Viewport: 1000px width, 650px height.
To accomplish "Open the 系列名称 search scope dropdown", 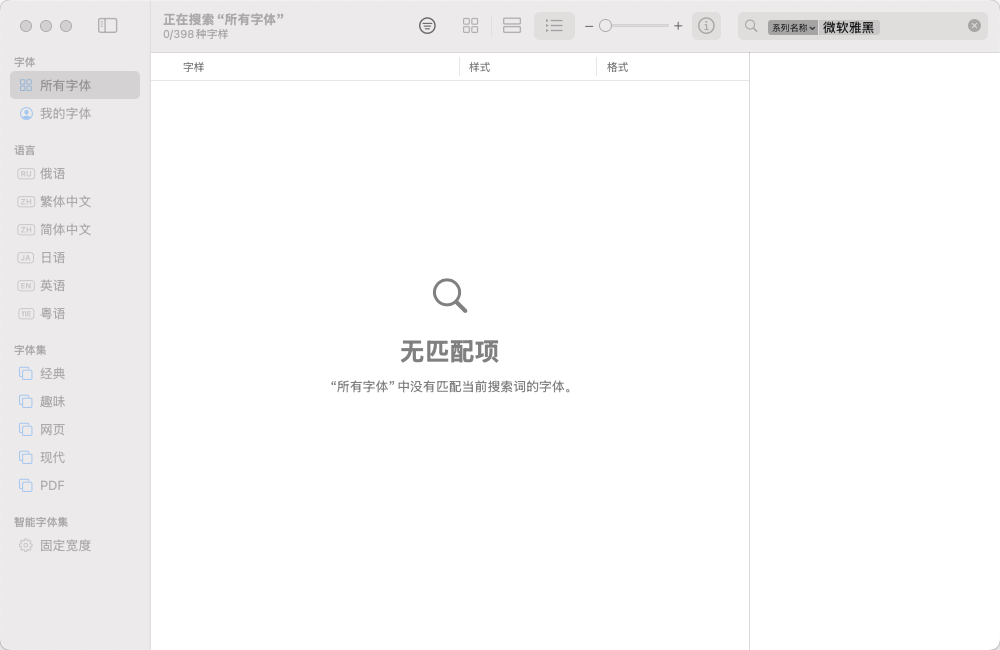I will [793, 27].
